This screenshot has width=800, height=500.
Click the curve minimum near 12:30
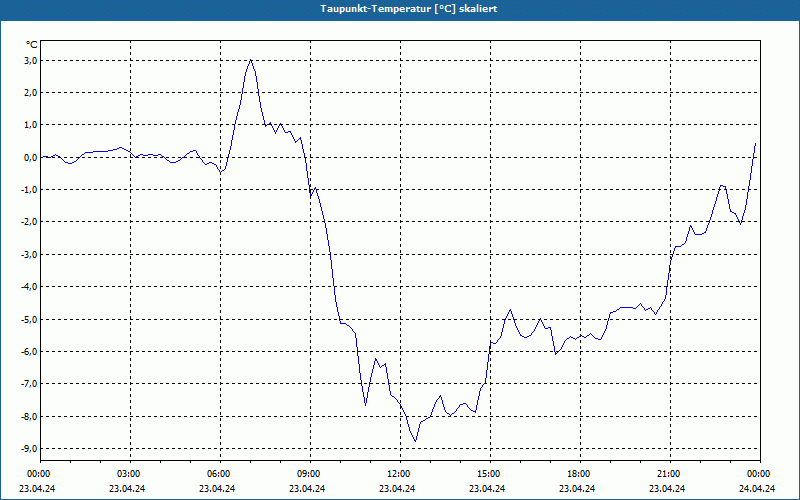tap(416, 441)
